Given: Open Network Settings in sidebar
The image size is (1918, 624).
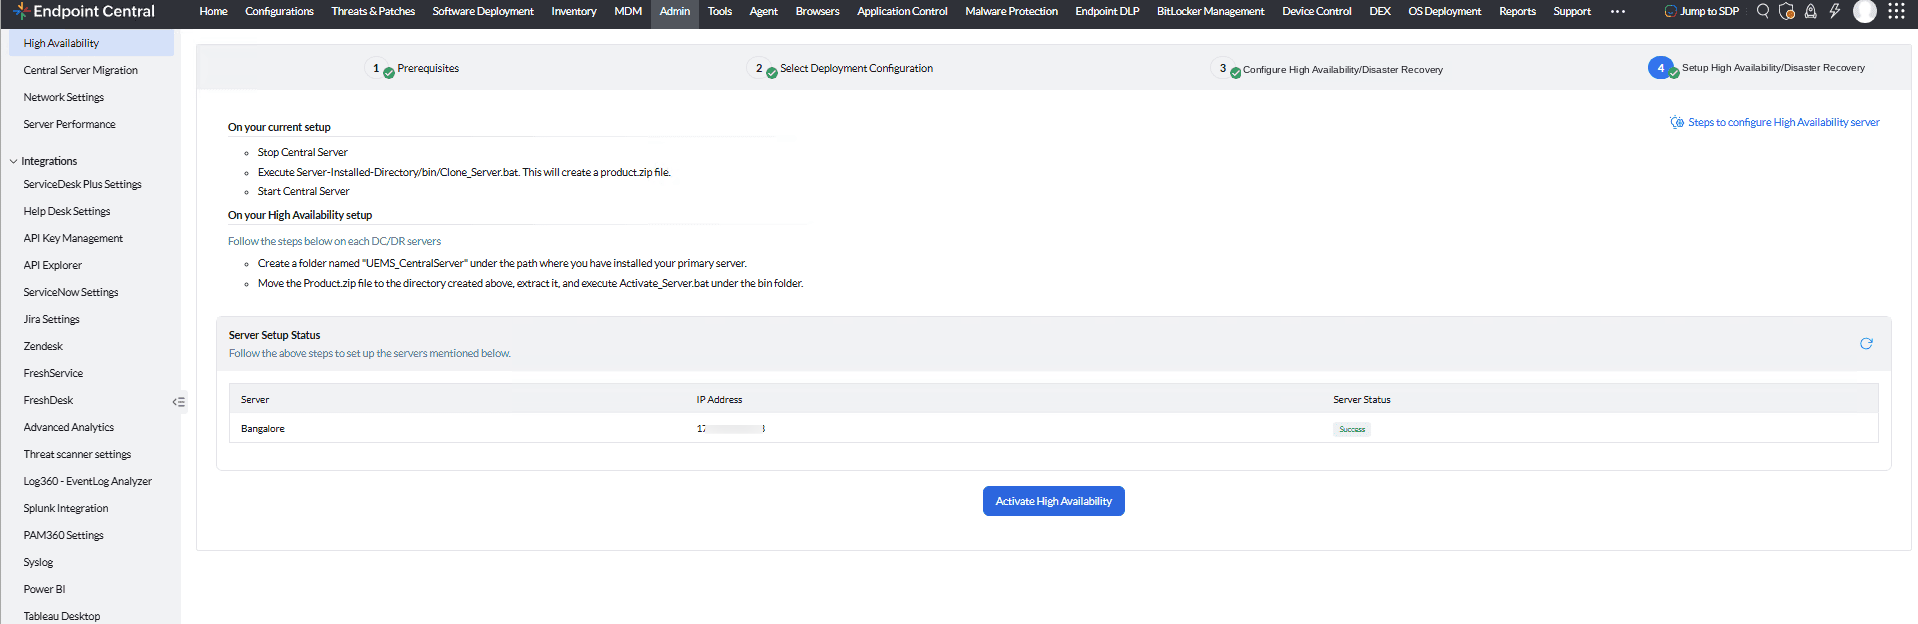Looking at the screenshot, I should point(64,97).
